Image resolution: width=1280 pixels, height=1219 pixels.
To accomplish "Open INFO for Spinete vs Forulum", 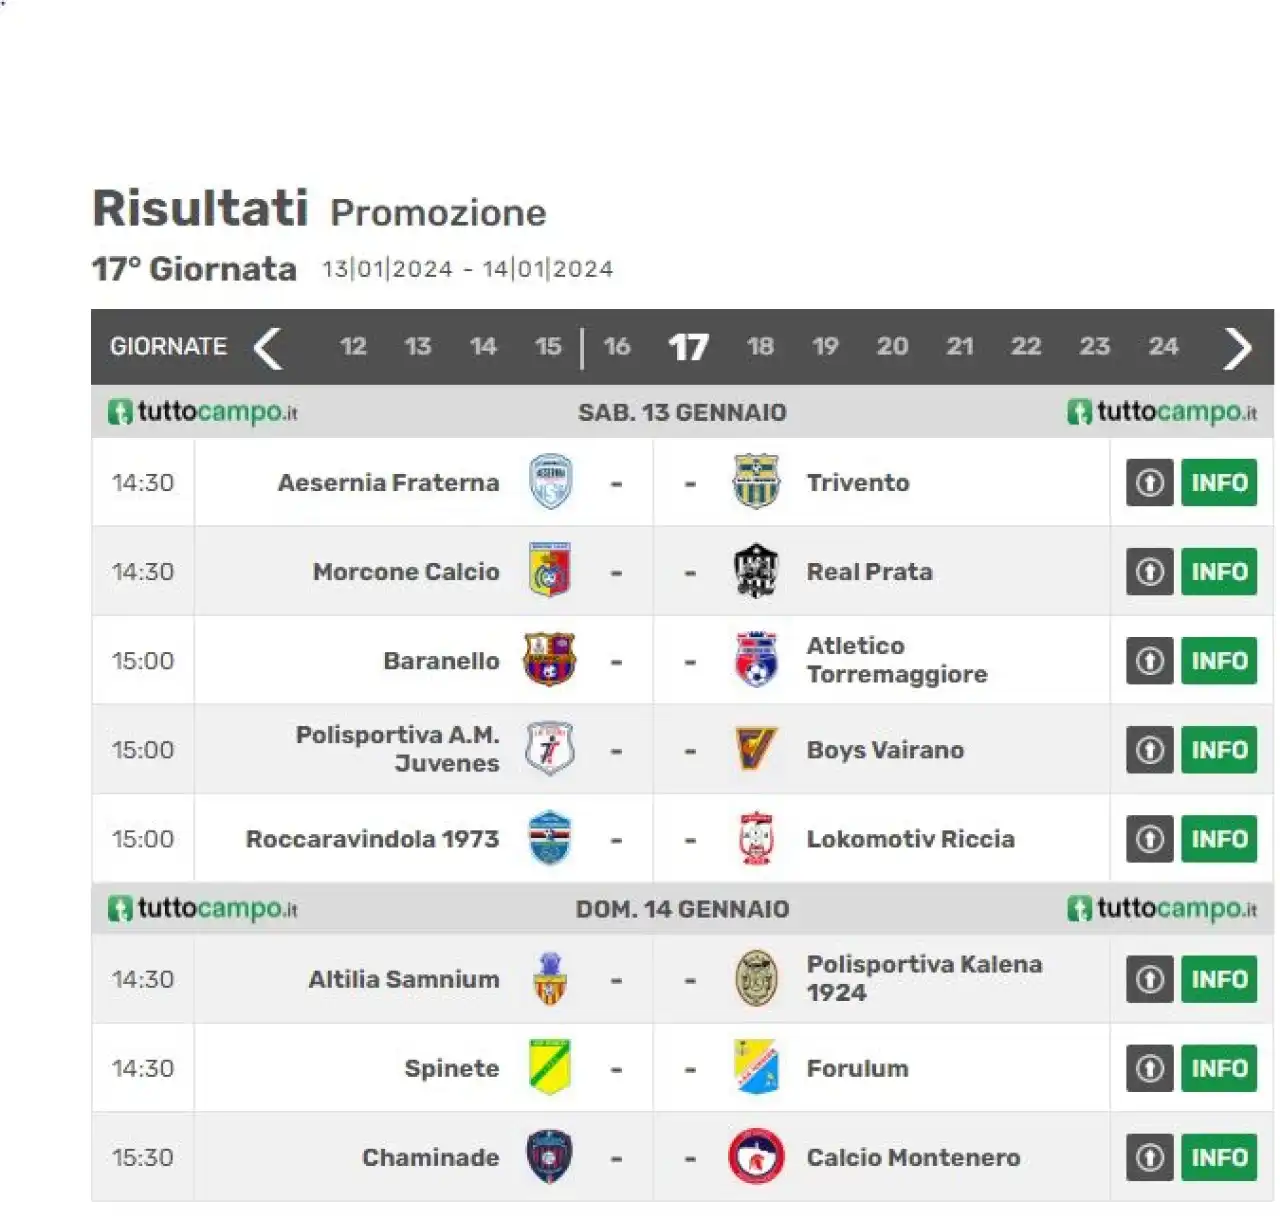I will [1219, 1068].
